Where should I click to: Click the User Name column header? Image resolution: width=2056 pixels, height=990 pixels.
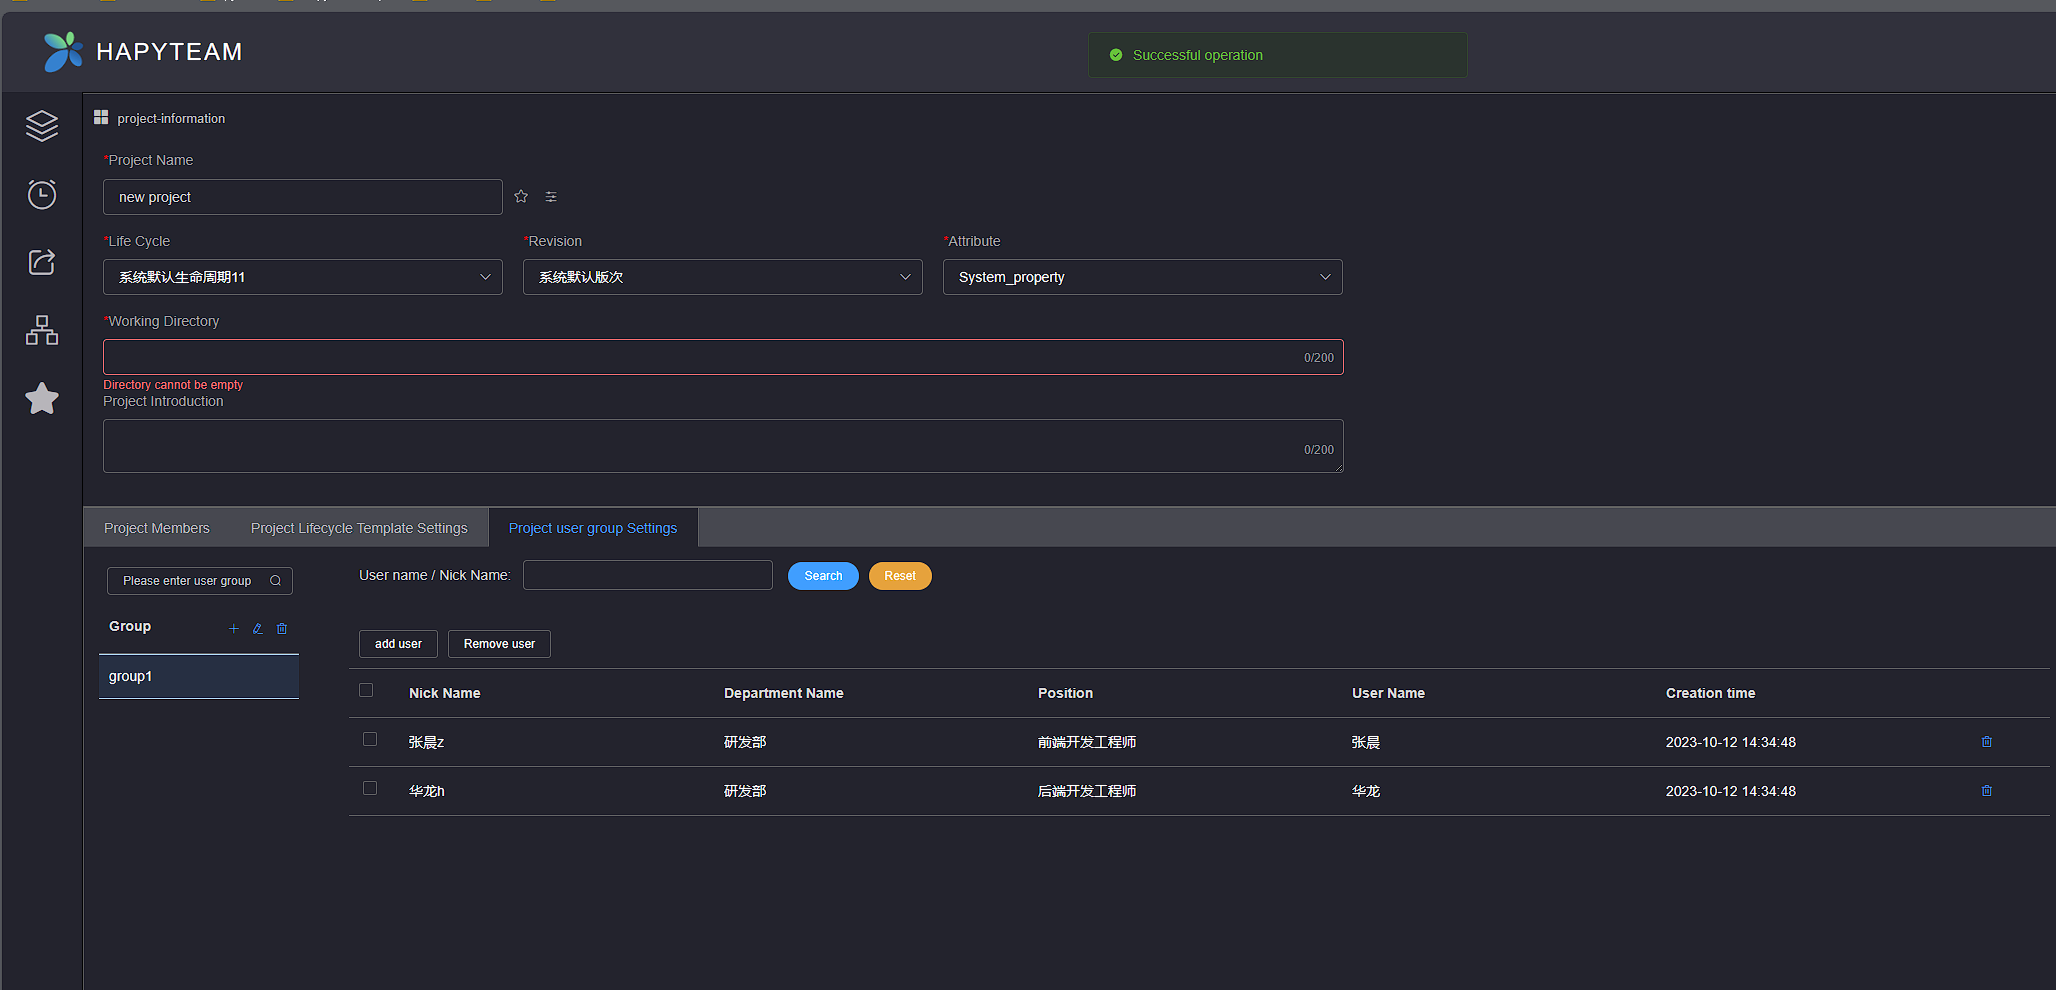coord(1388,693)
